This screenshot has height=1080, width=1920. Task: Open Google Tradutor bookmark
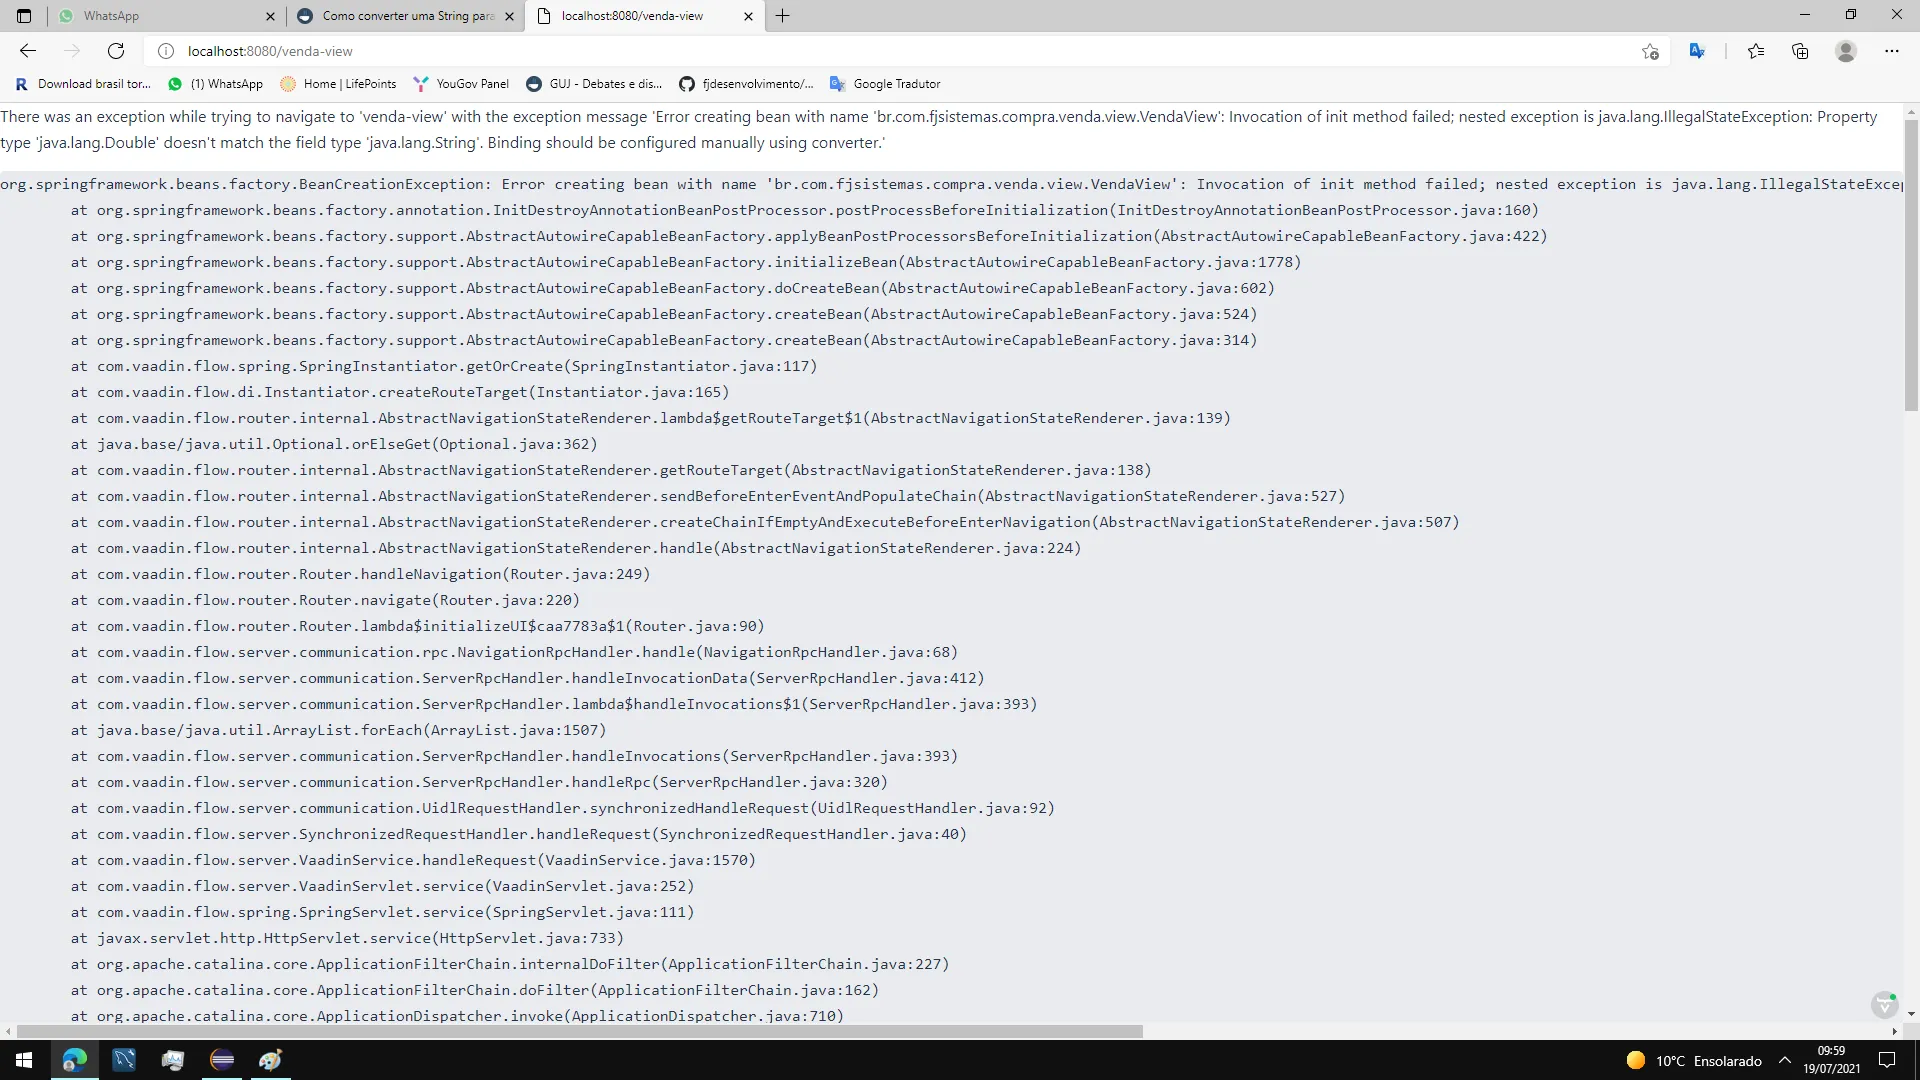pyautogui.click(x=885, y=84)
